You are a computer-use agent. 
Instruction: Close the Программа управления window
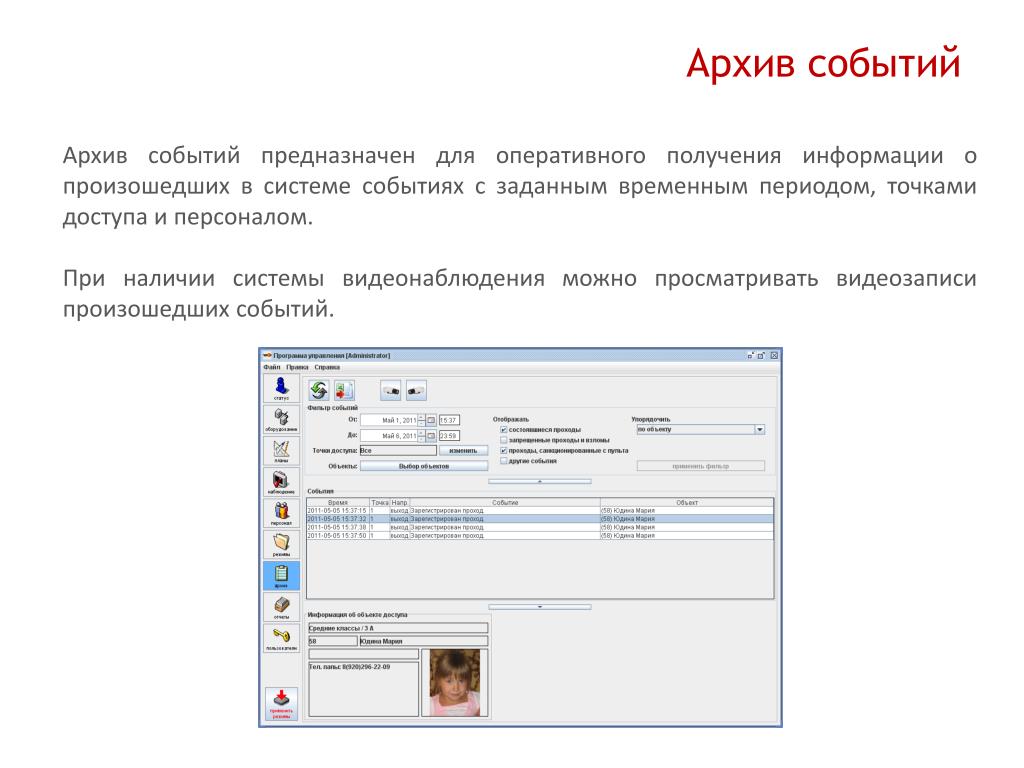point(774,356)
